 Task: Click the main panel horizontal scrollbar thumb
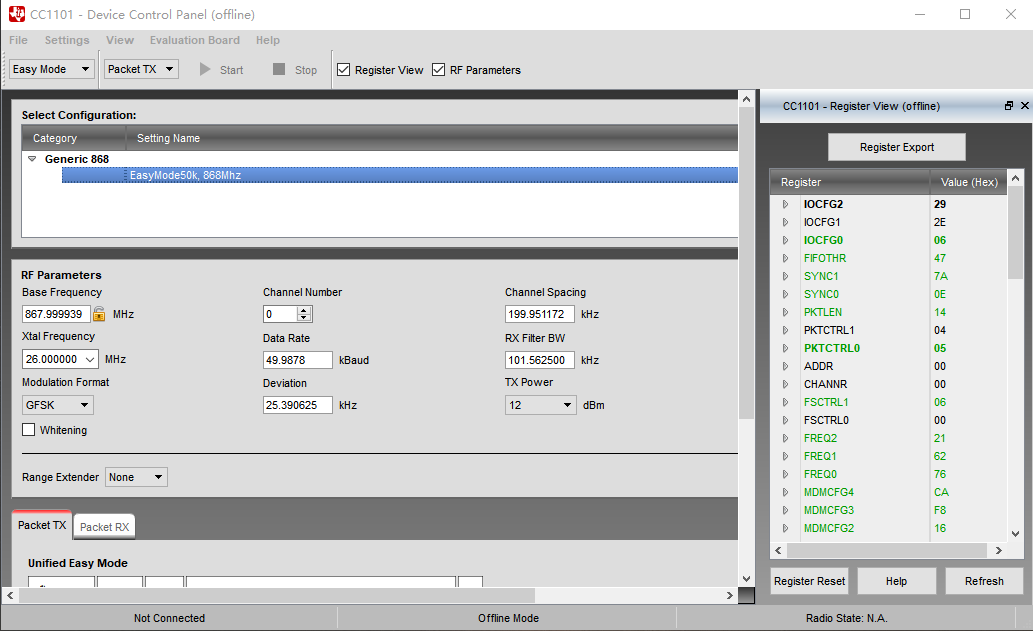[x=277, y=595]
